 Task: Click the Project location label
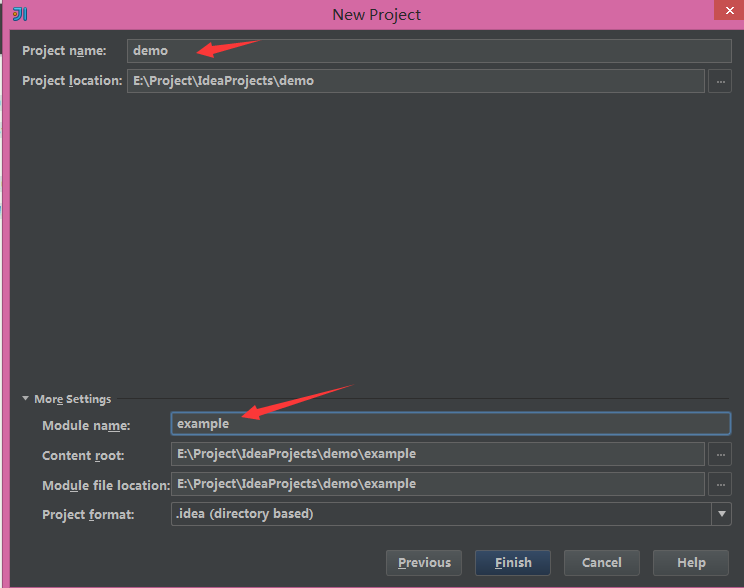tap(72, 81)
